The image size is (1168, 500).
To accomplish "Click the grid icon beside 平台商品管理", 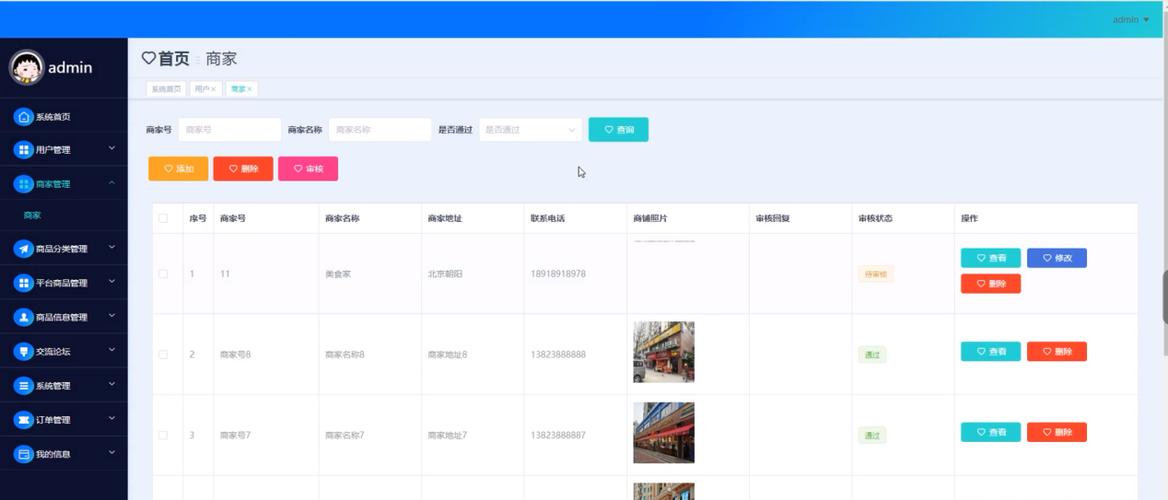I will pyautogui.click(x=24, y=283).
